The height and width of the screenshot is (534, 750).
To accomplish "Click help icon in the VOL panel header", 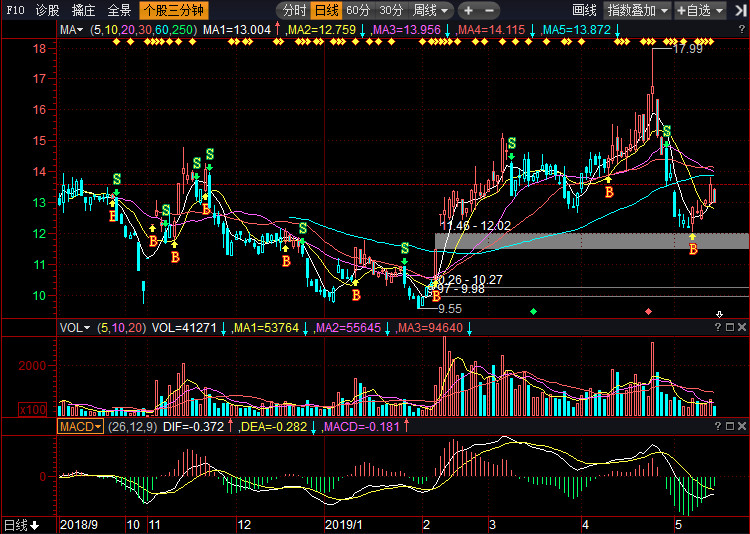I will click(x=718, y=327).
